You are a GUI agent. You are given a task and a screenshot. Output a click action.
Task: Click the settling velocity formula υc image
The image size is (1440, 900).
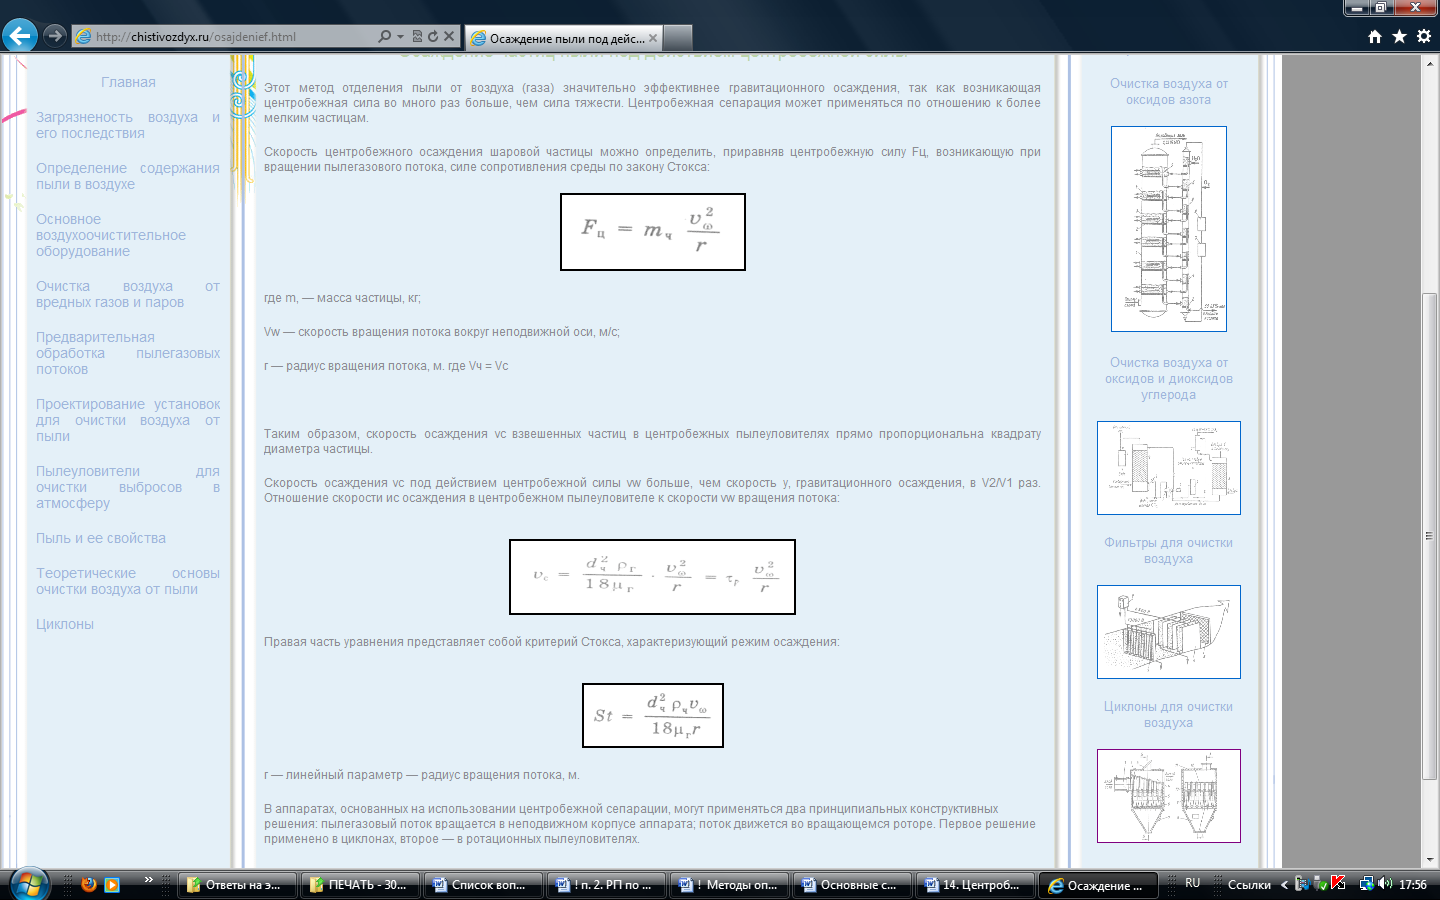click(652, 577)
